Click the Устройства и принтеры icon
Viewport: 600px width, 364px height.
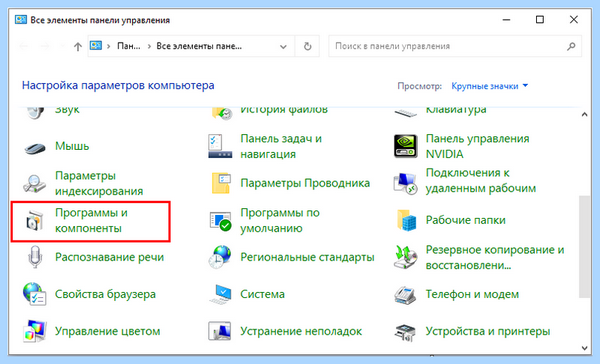[x=405, y=332]
